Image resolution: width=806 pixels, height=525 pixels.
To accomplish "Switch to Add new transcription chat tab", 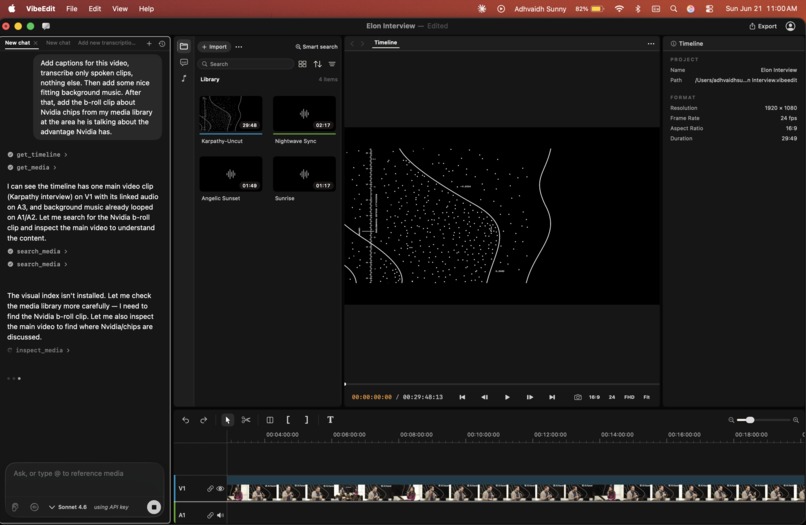I will click(x=106, y=43).
